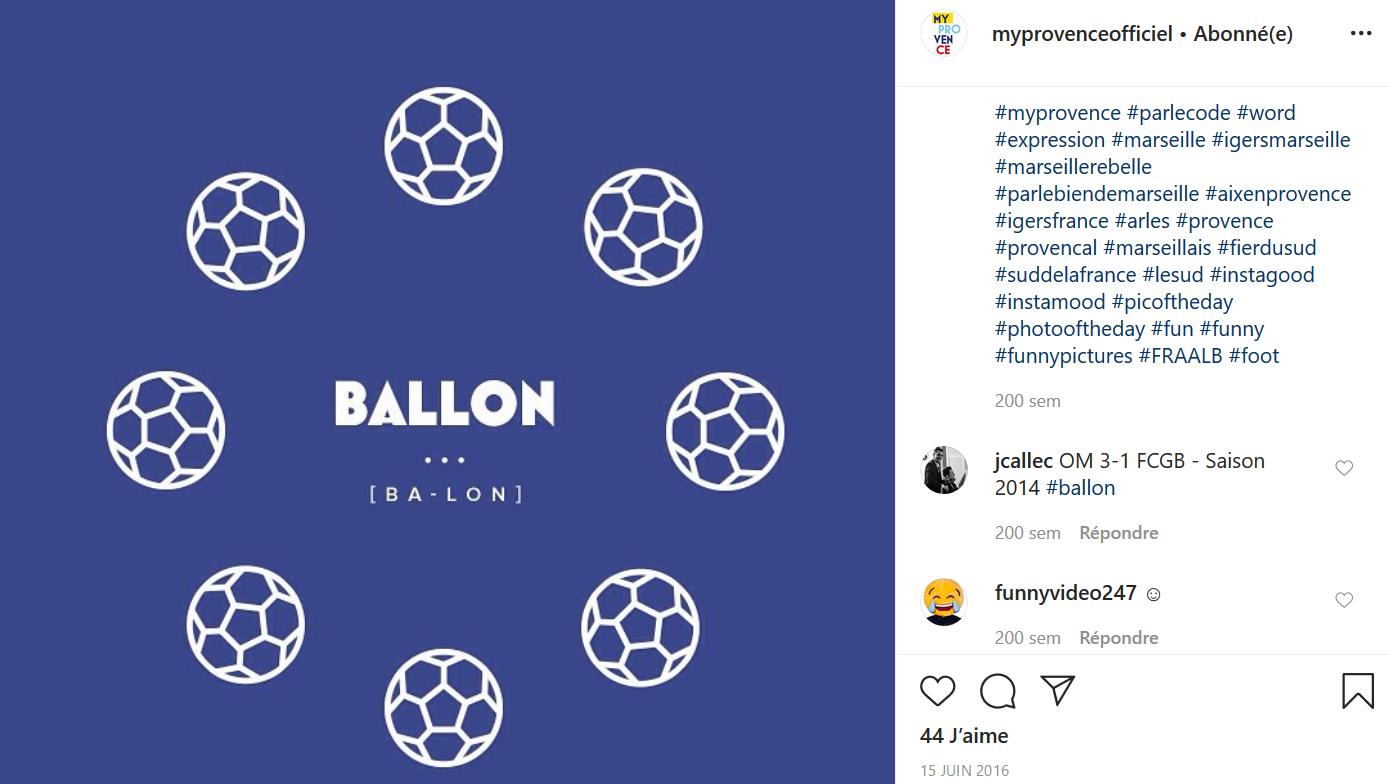
Task: Like jcallec's comment with the heart
Action: pyautogui.click(x=1344, y=467)
